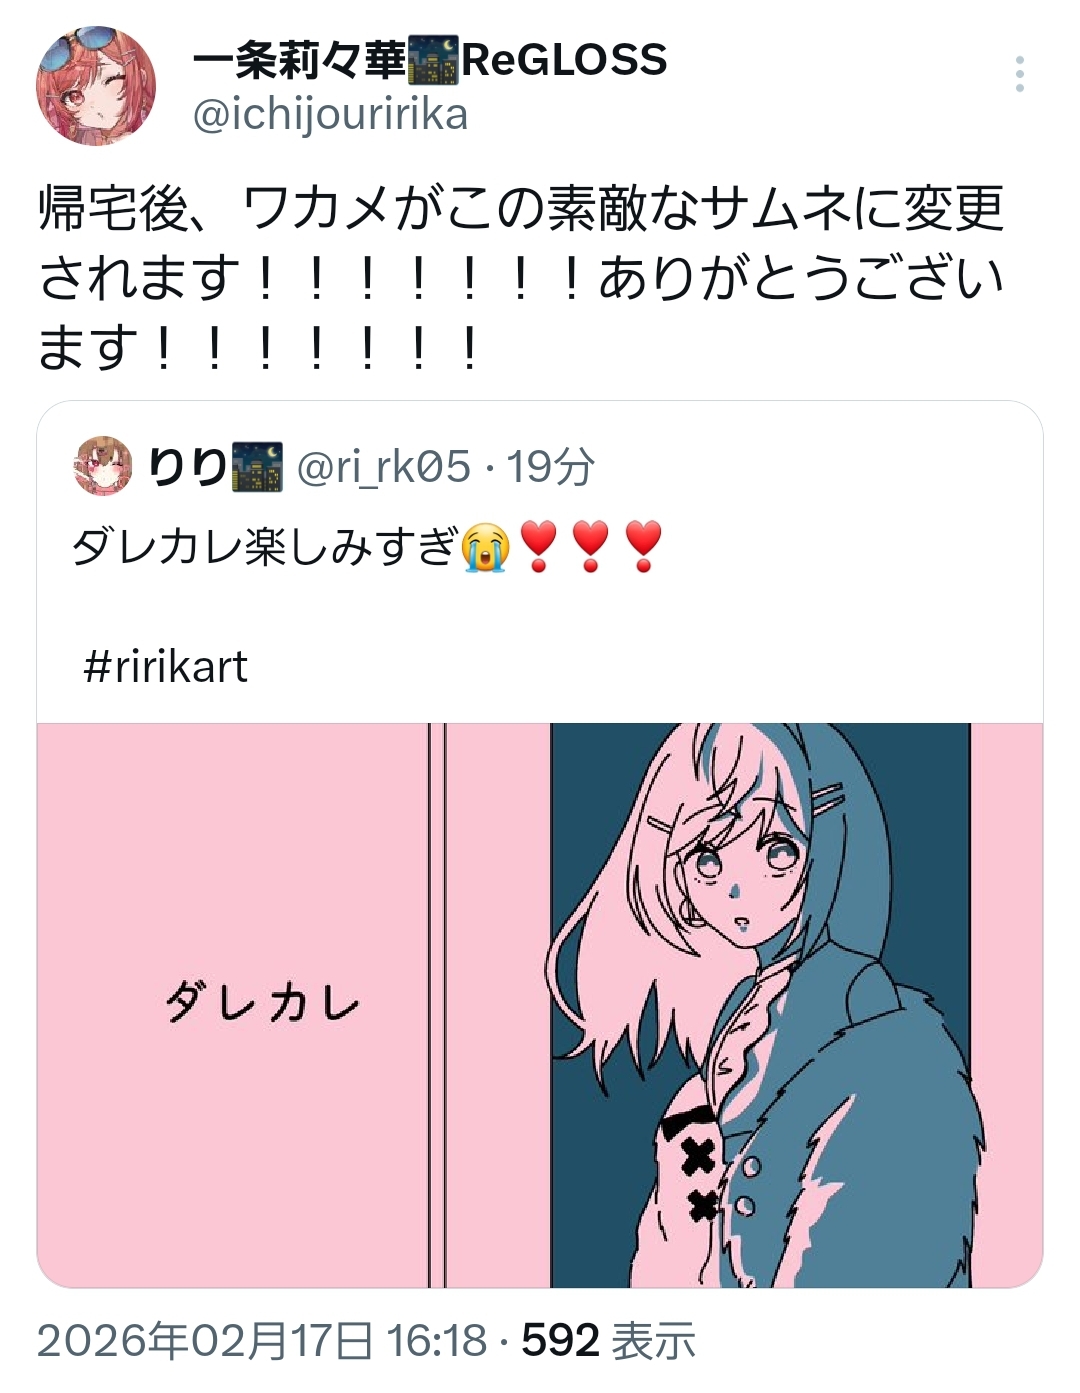Click the 19分 quoted tweet timestamp
The image size is (1080, 1393).
click(x=550, y=466)
